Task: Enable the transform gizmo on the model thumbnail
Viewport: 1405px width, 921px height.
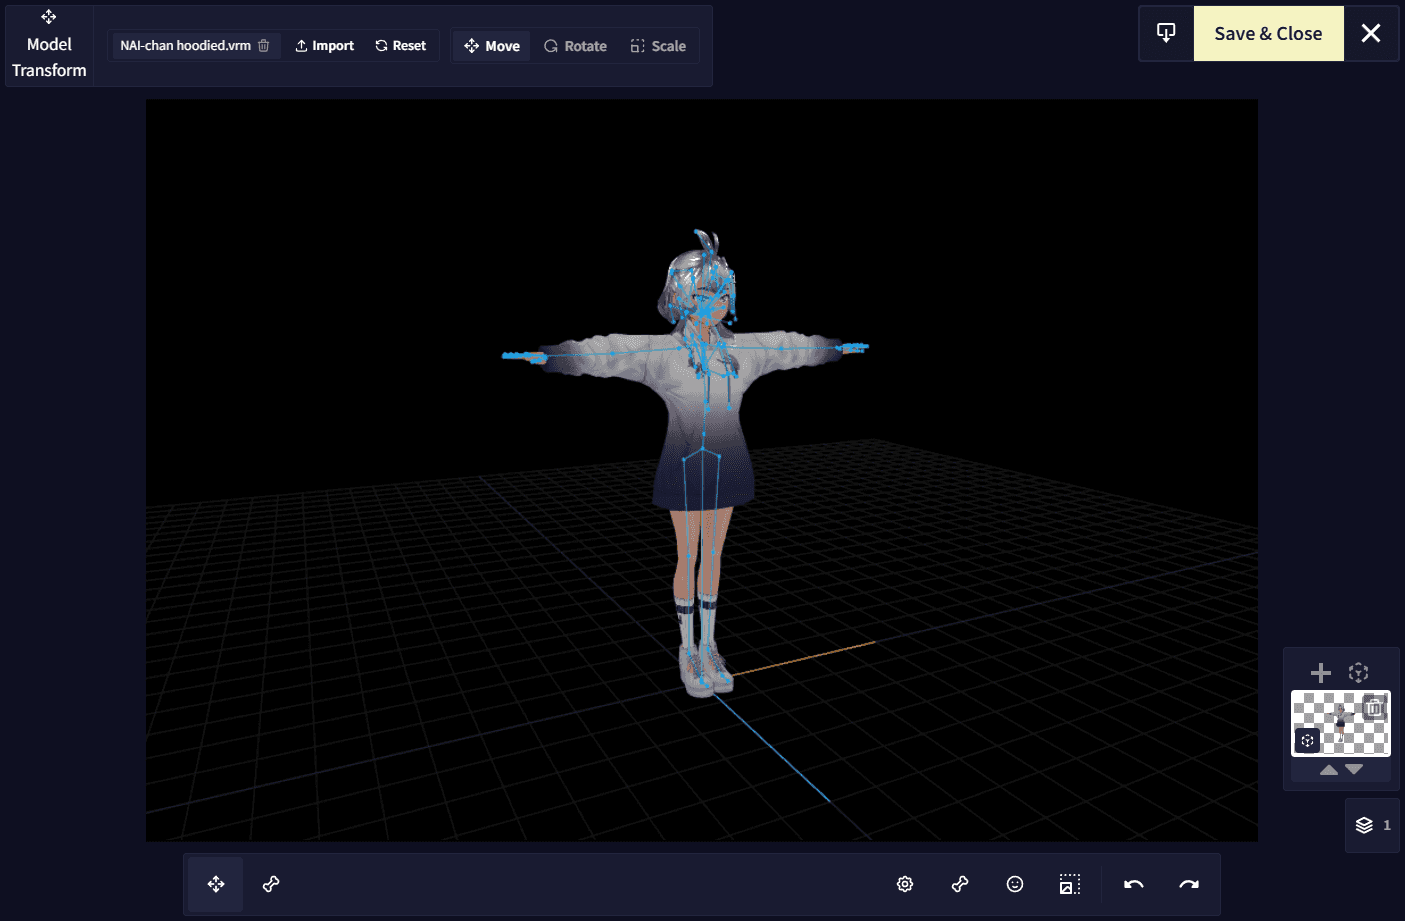Action: (x=1307, y=740)
